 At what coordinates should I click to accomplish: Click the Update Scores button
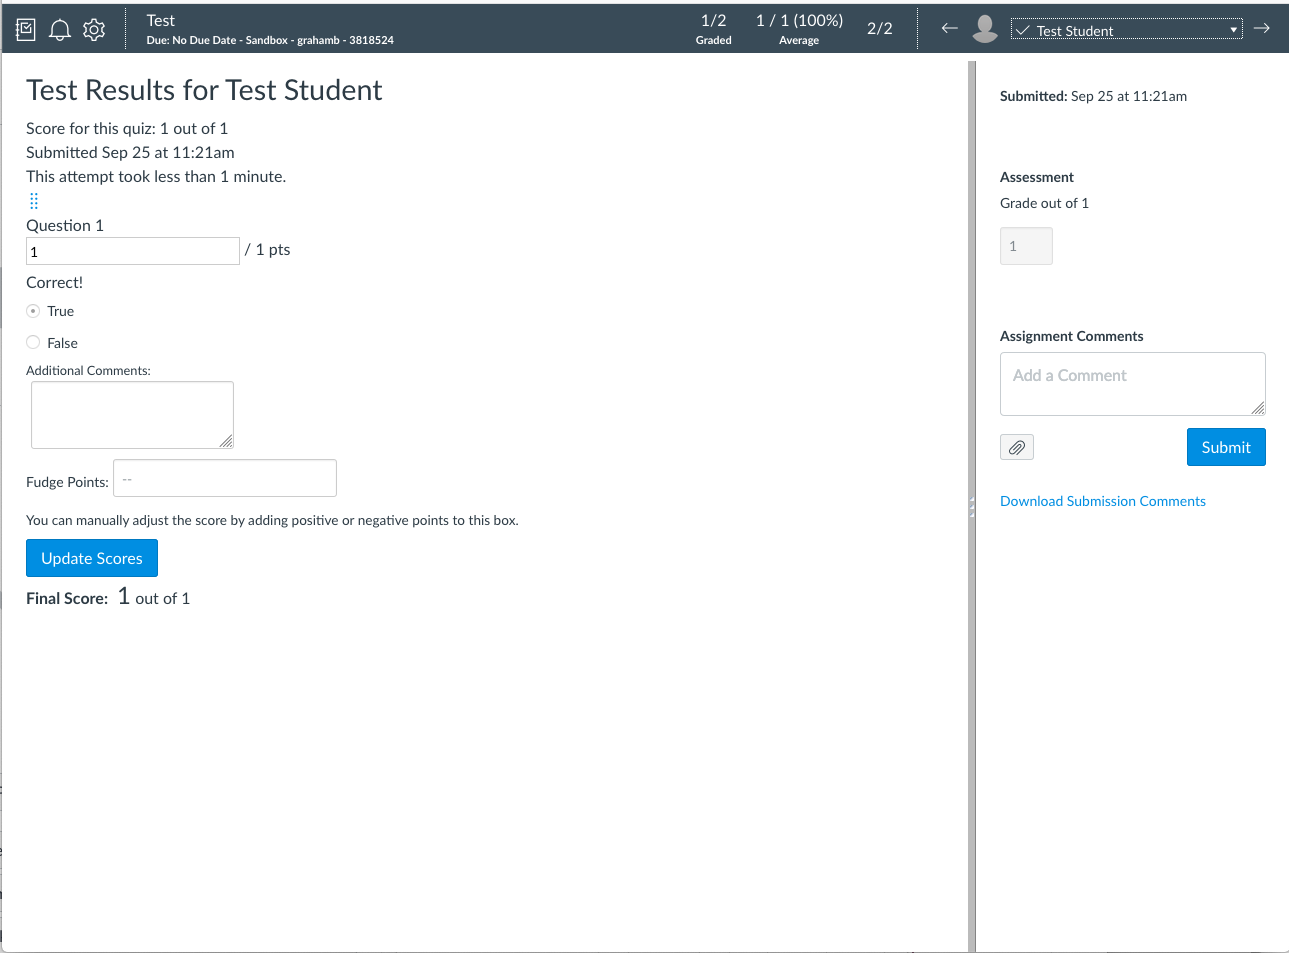(x=92, y=558)
